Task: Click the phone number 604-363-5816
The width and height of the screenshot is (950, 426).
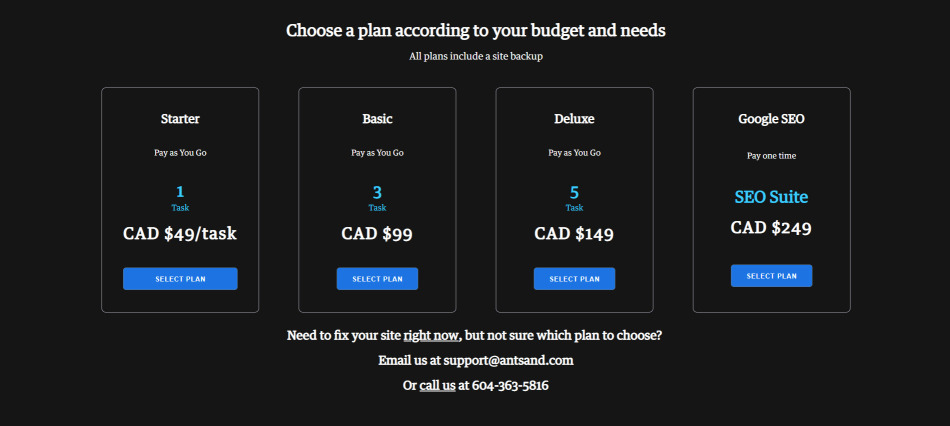Action: (x=510, y=385)
